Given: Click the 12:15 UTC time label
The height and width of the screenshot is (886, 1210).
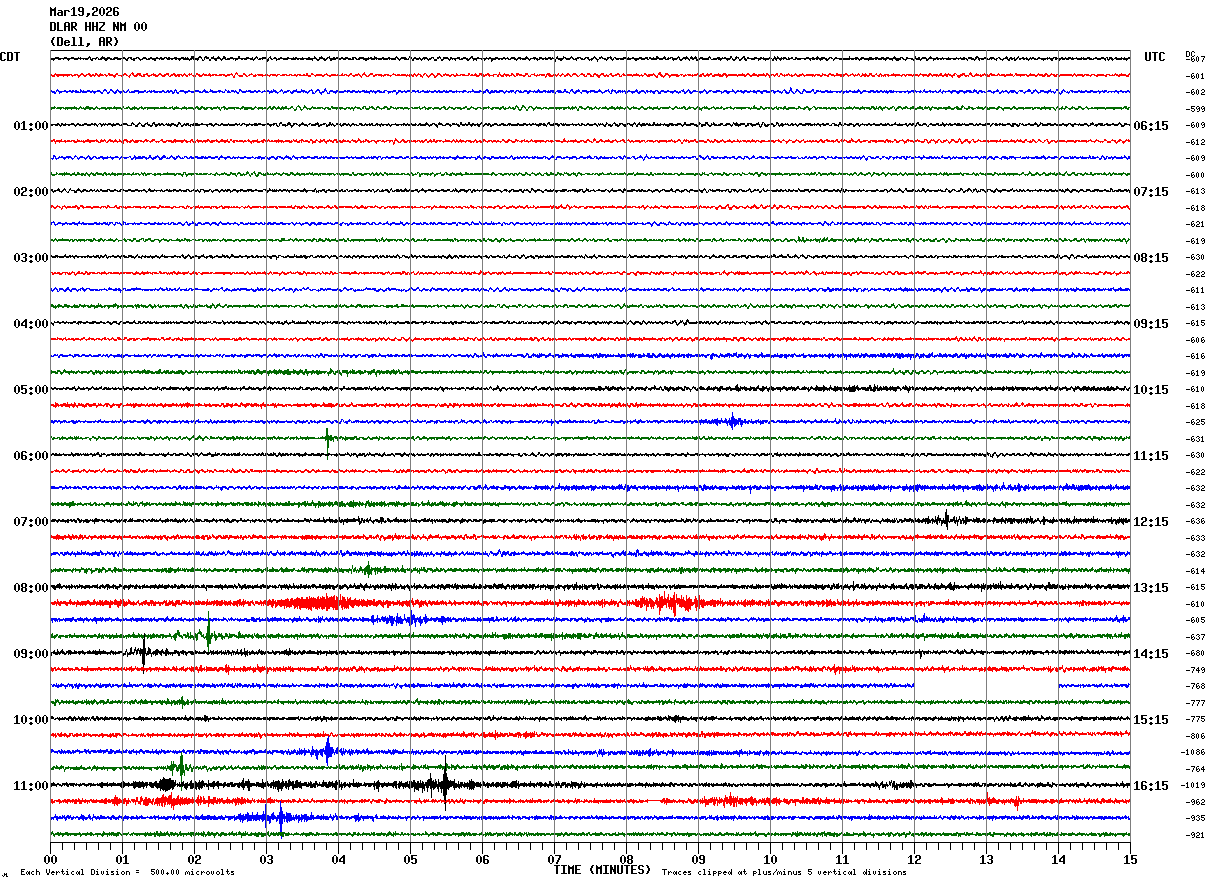Looking at the screenshot, I should tap(1151, 522).
